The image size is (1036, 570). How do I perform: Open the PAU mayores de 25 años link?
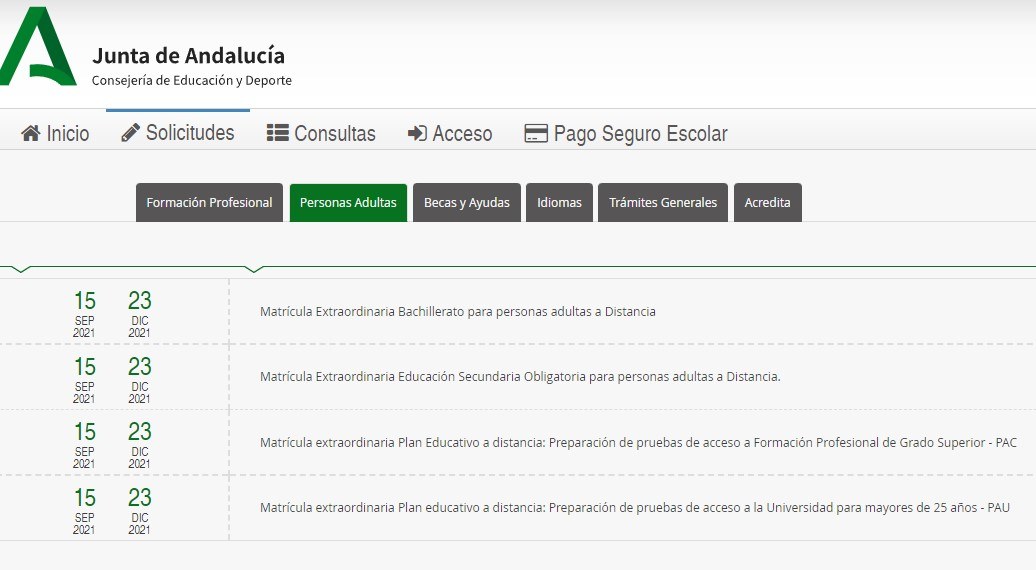[634, 508]
